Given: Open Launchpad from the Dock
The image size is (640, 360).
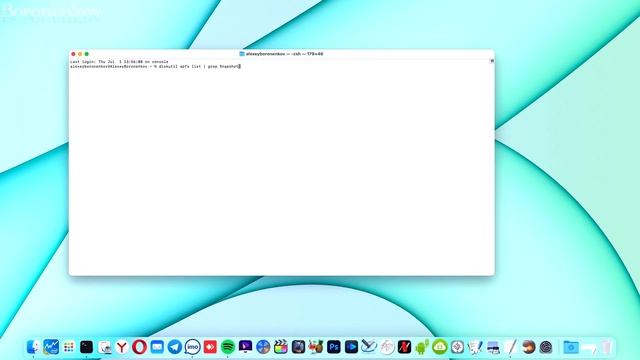Looking at the screenshot, I should 69,347.
